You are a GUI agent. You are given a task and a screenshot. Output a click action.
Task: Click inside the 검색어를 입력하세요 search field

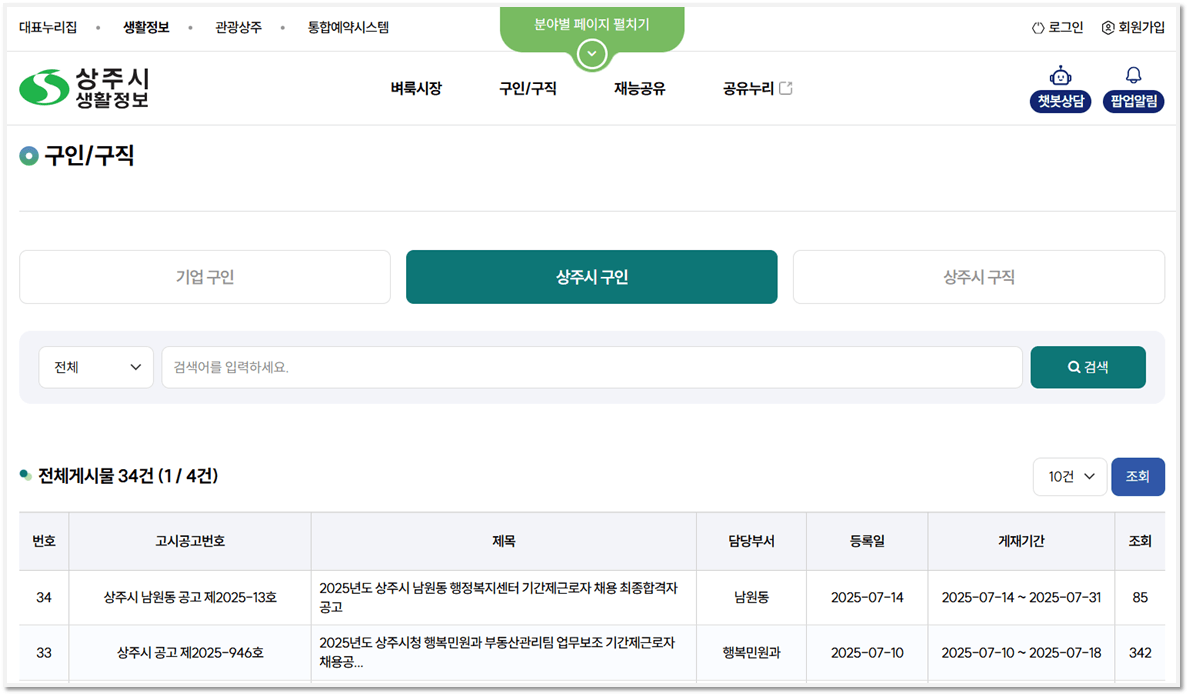[590, 367]
